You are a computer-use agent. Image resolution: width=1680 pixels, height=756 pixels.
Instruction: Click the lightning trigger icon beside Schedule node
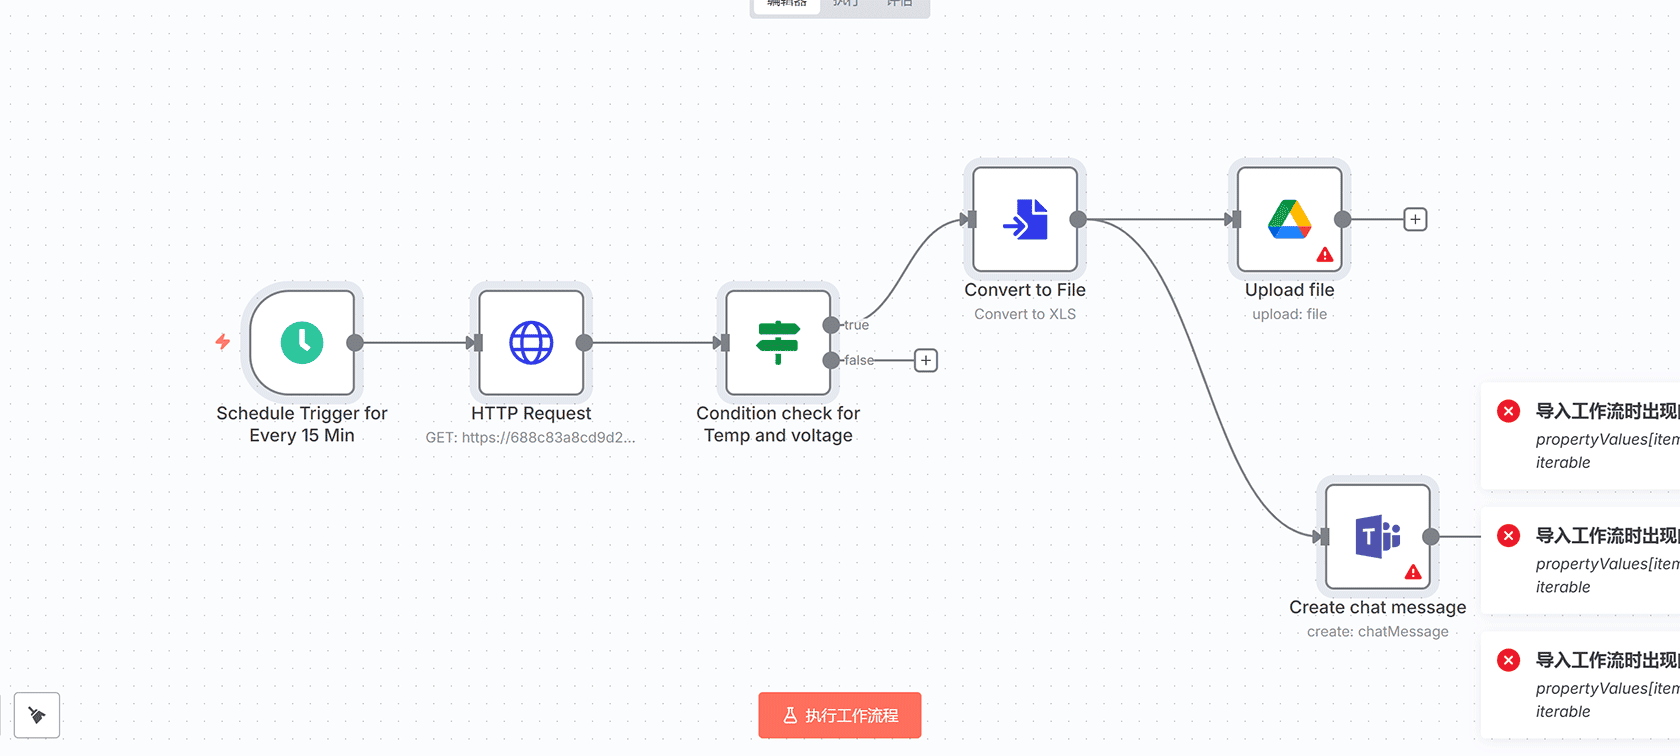tap(223, 342)
